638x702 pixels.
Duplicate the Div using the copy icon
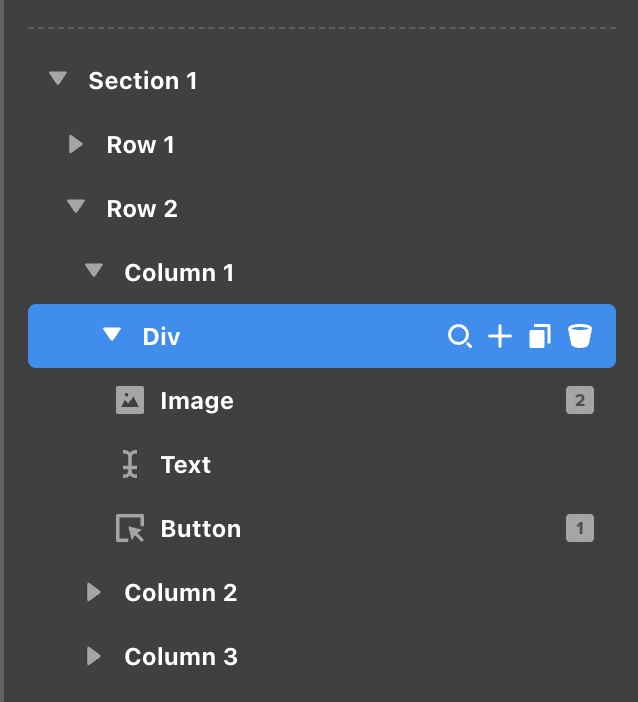(539, 337)
